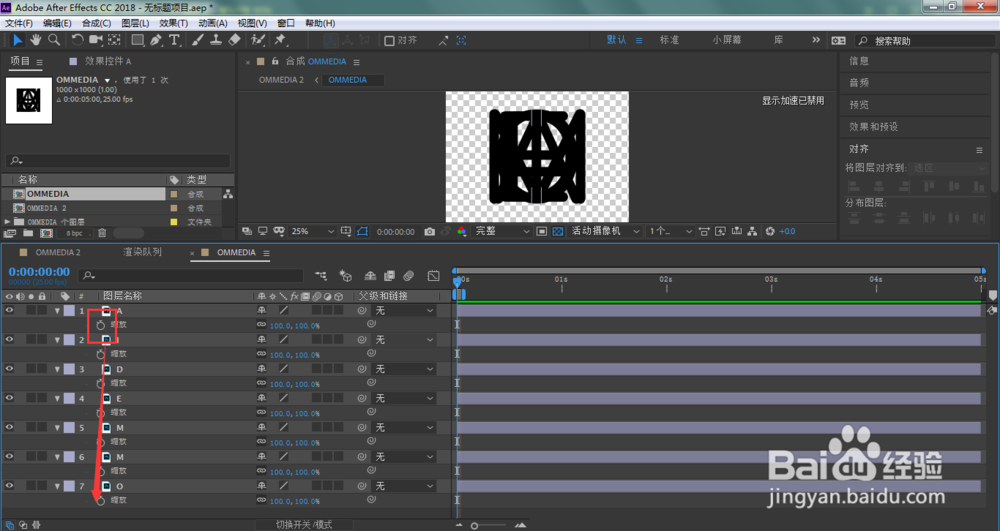Screen dimensions: 1000x531
Task: Enable frame blending for the composition
Action: (x=389, y=276)
